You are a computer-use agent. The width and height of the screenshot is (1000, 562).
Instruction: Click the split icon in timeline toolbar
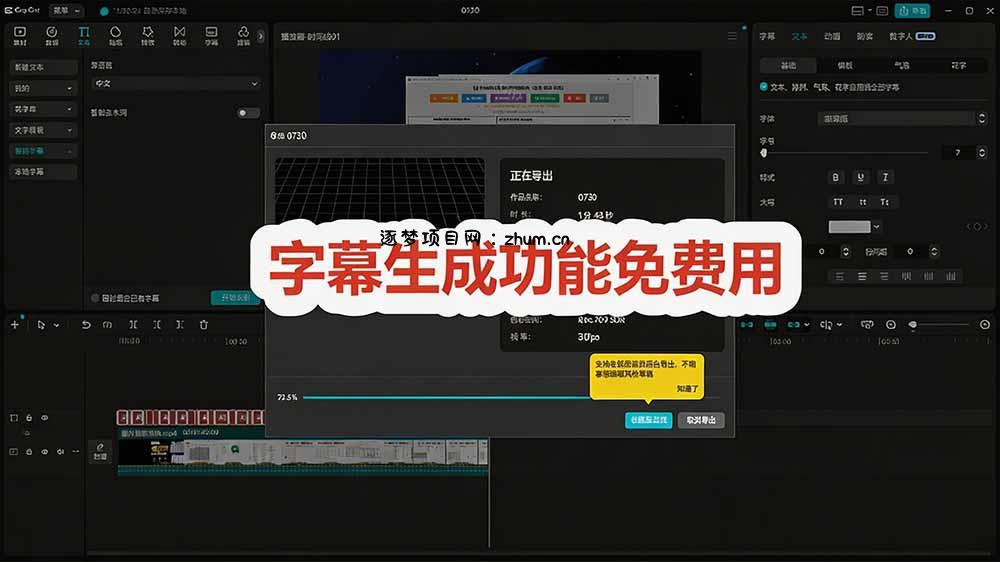coord(133,325)
